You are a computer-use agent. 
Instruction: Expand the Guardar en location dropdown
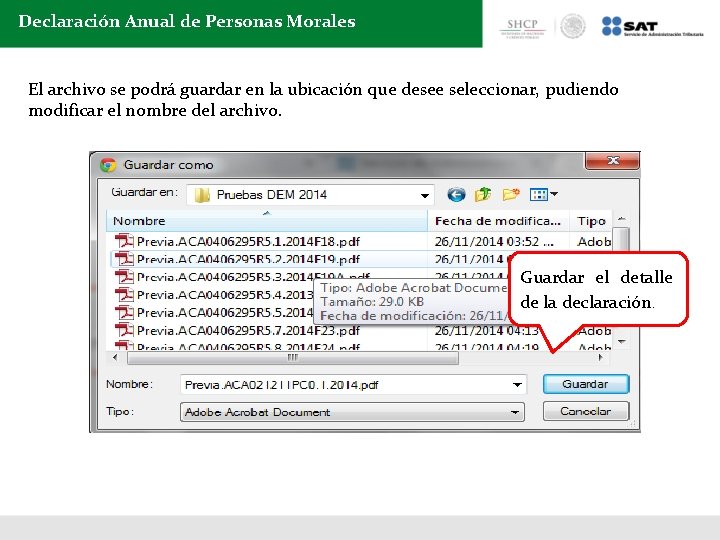[x=425, y=196]
